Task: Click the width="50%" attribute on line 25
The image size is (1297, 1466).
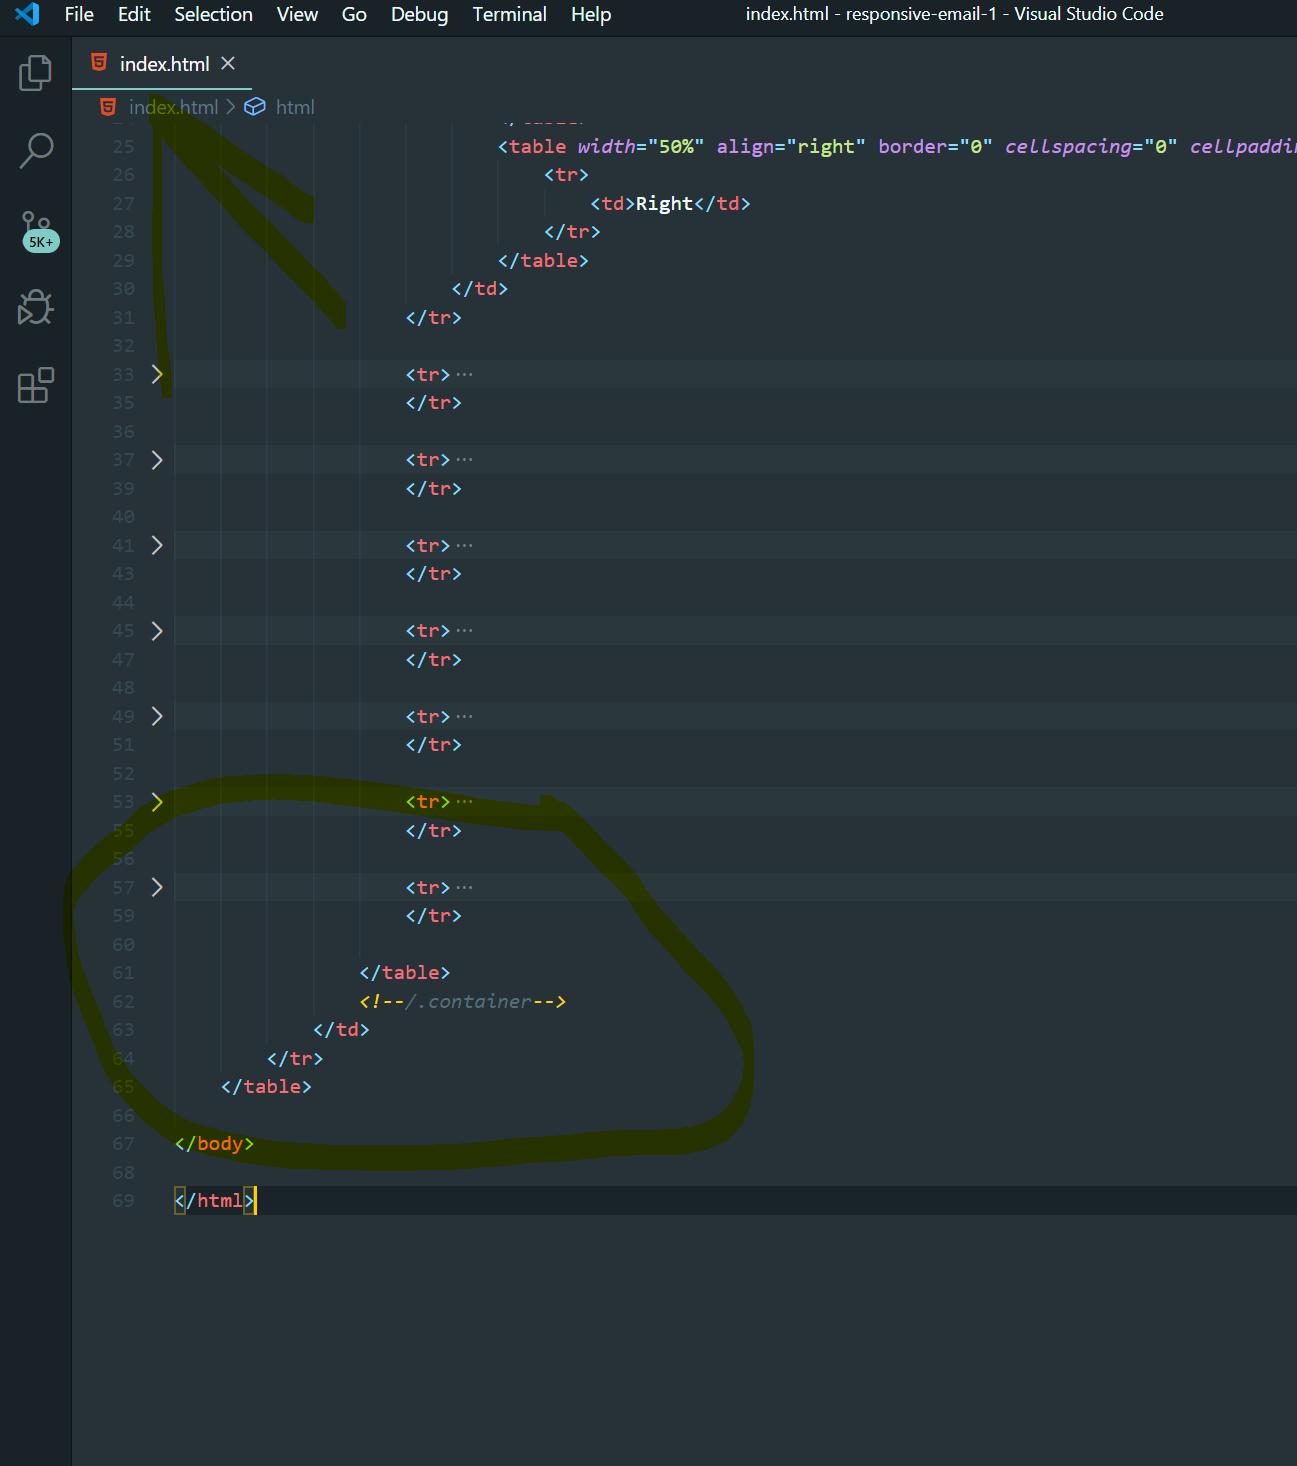Action: pos(640,146)
